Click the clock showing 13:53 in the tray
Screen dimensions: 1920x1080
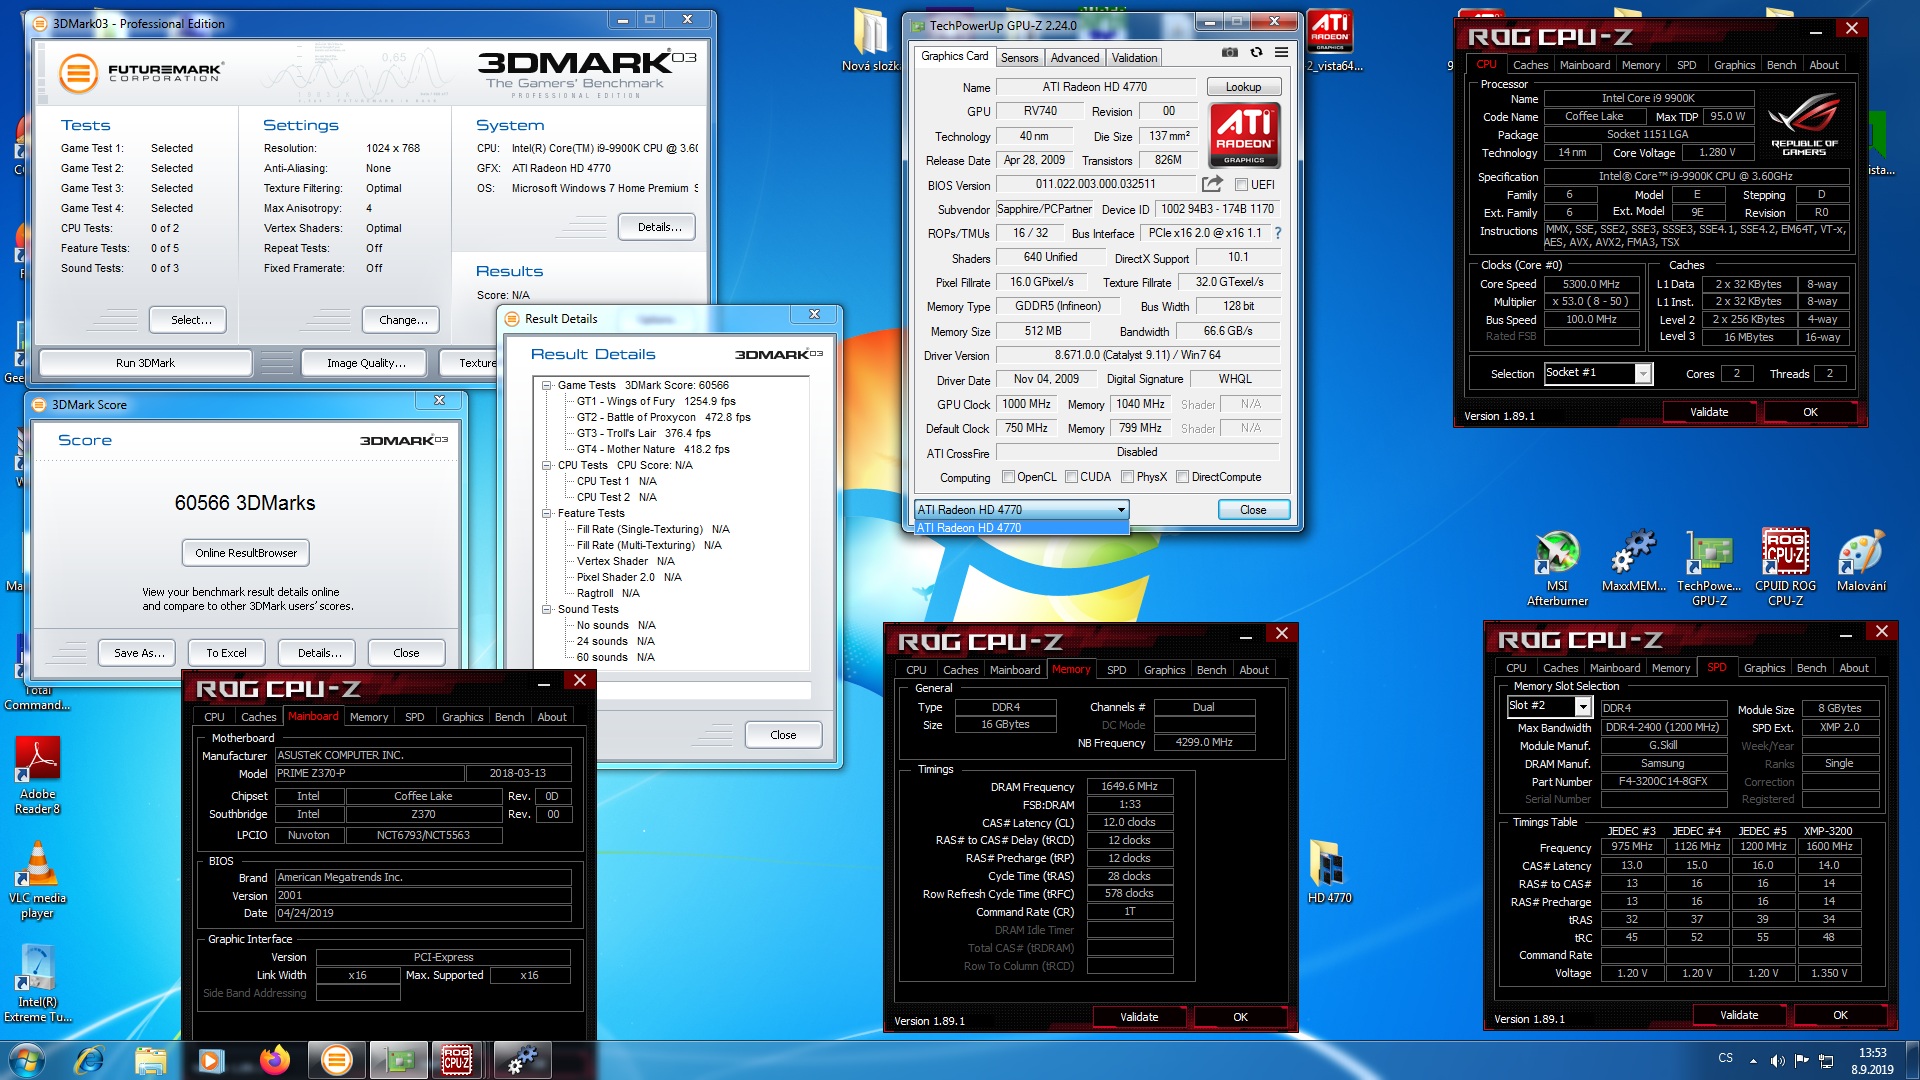click(x=1871, y=1053)
